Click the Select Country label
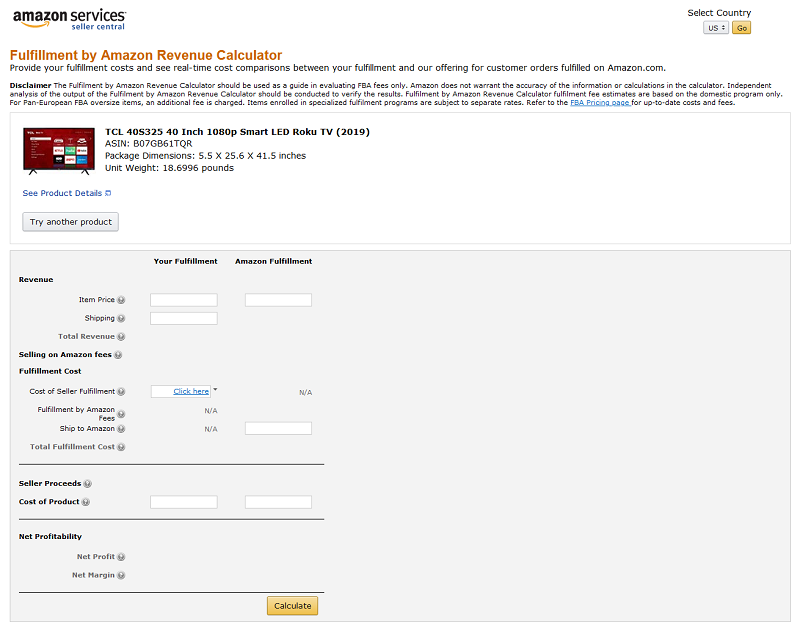800x622 pixels. [719, 13]
